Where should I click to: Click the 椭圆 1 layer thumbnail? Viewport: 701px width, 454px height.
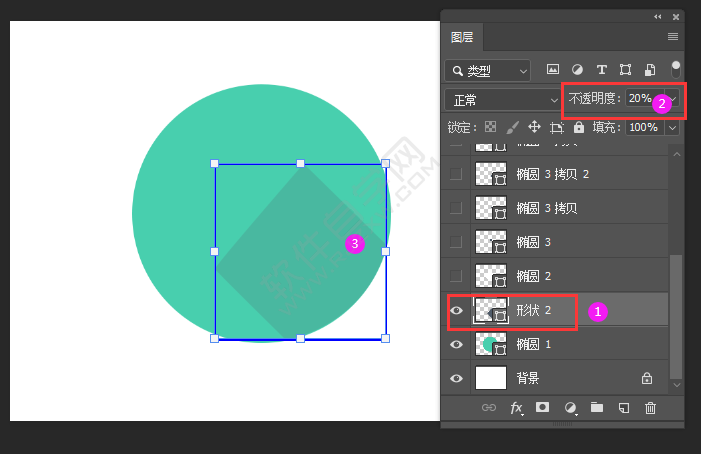[x=491, y=344]
